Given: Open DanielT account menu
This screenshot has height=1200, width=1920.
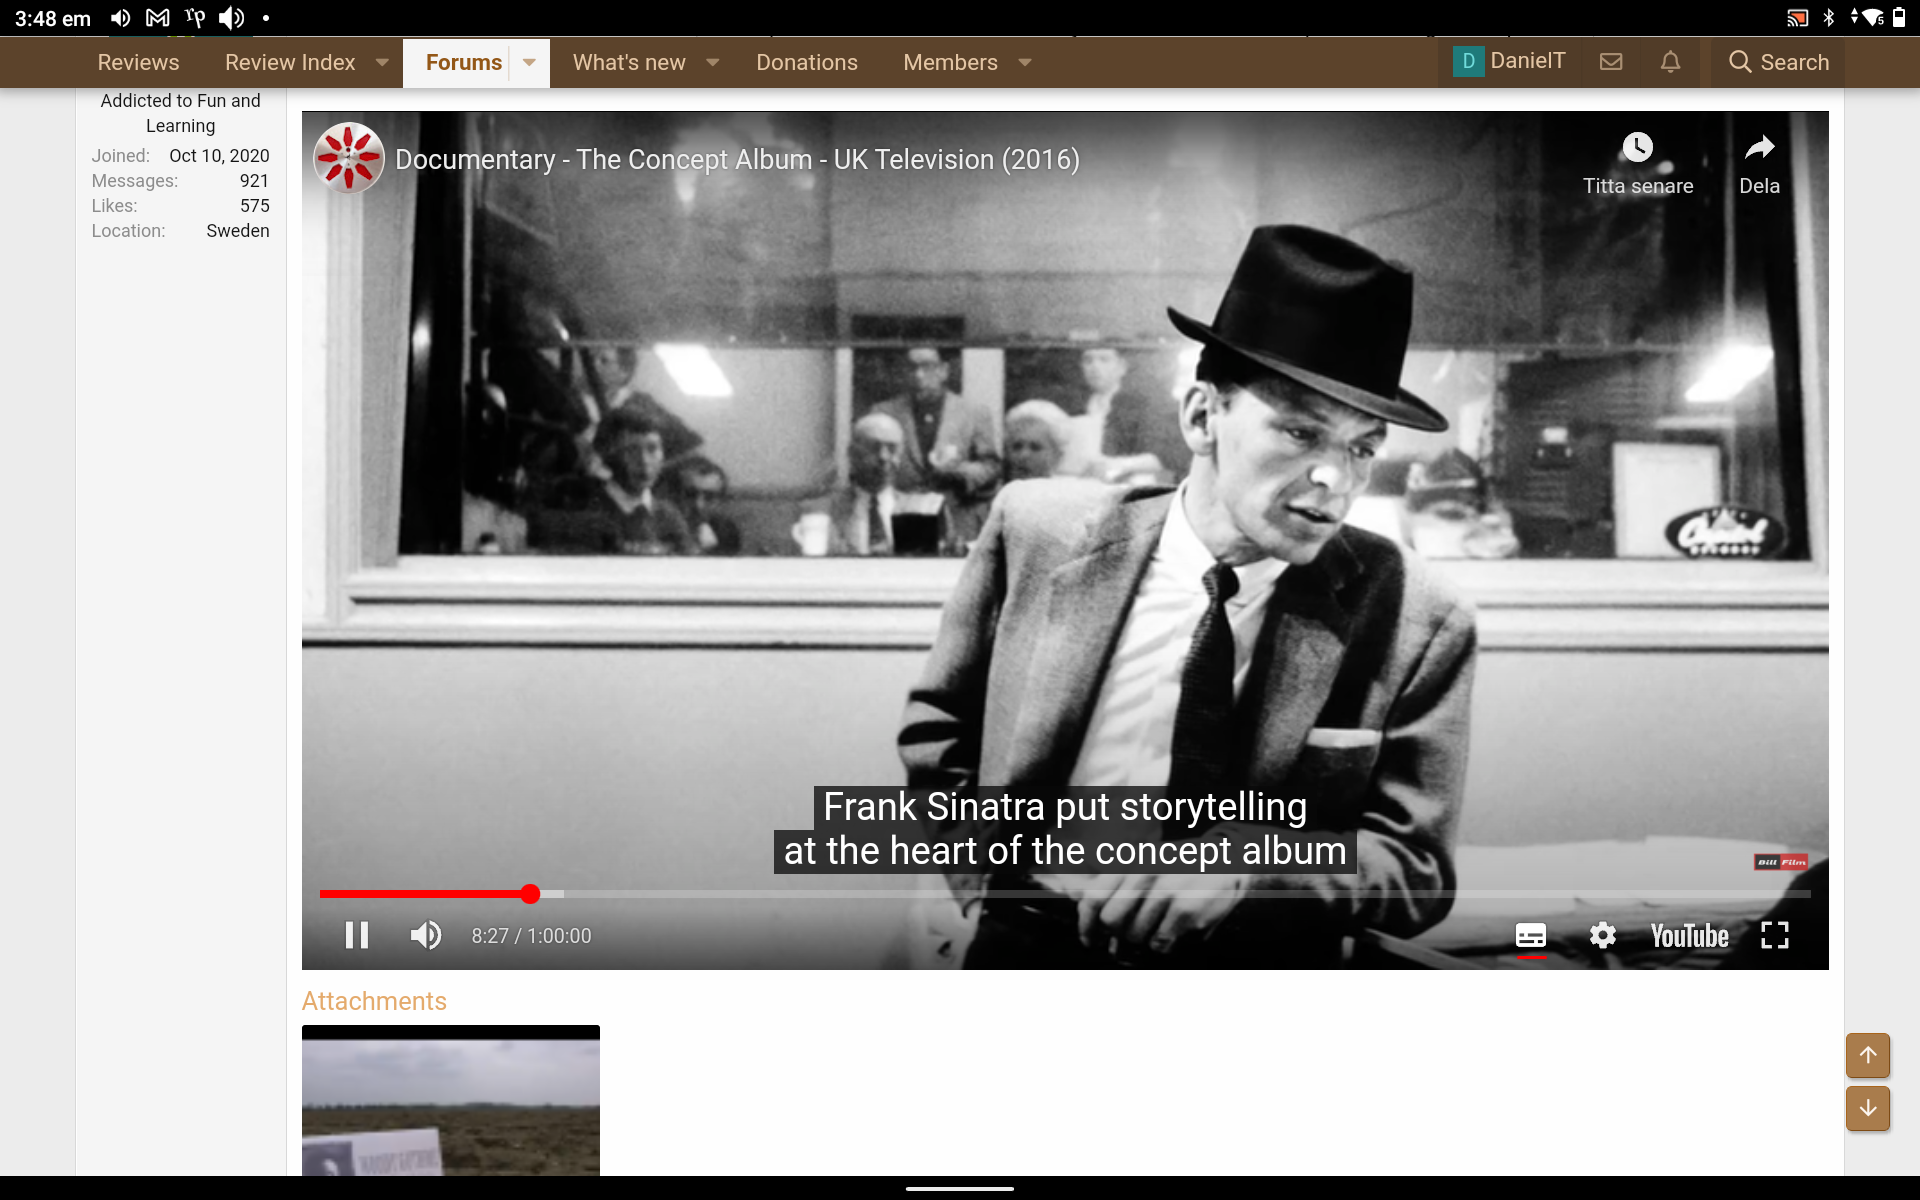Looking at the screenshot, I should coord(1509,61).
